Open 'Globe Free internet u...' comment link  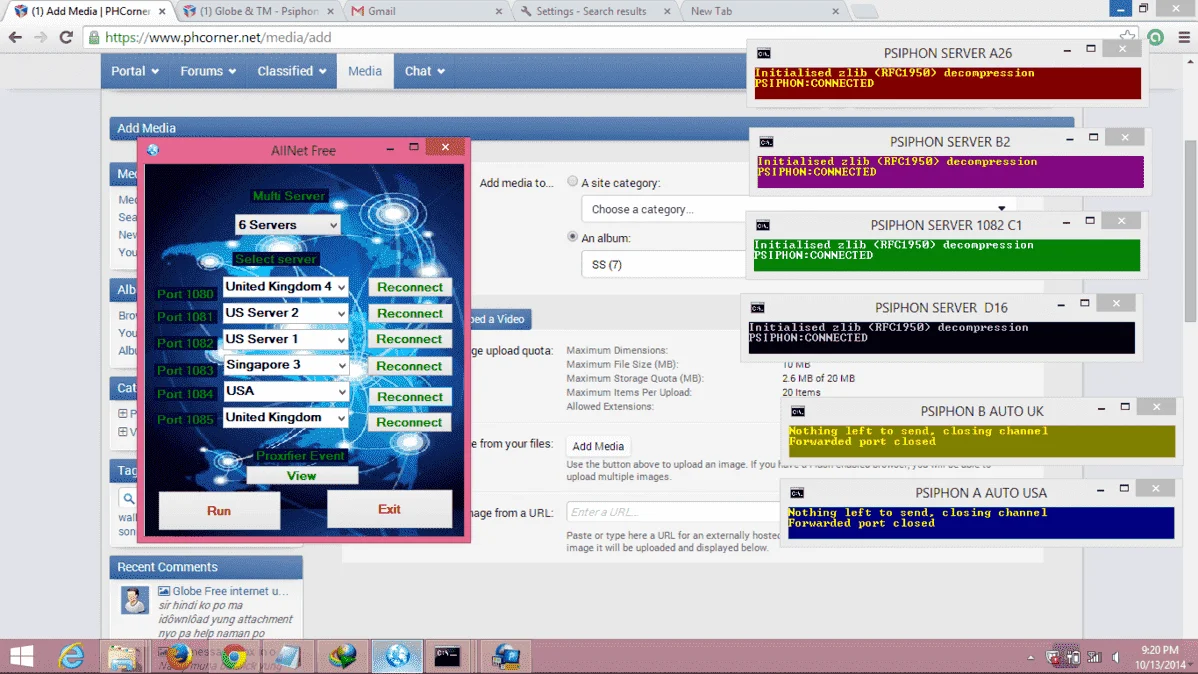(x=230, y=591)
